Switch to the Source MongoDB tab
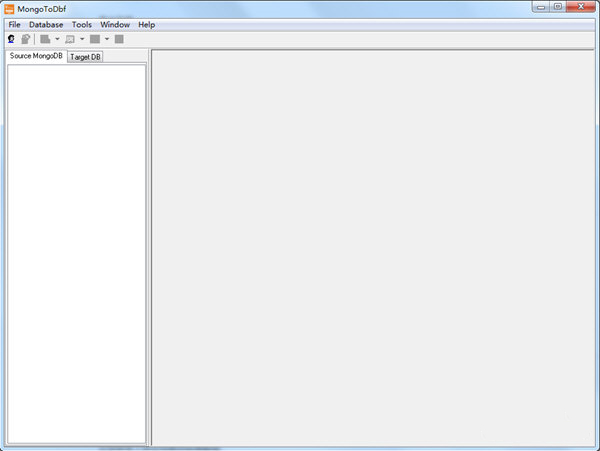 36,56
